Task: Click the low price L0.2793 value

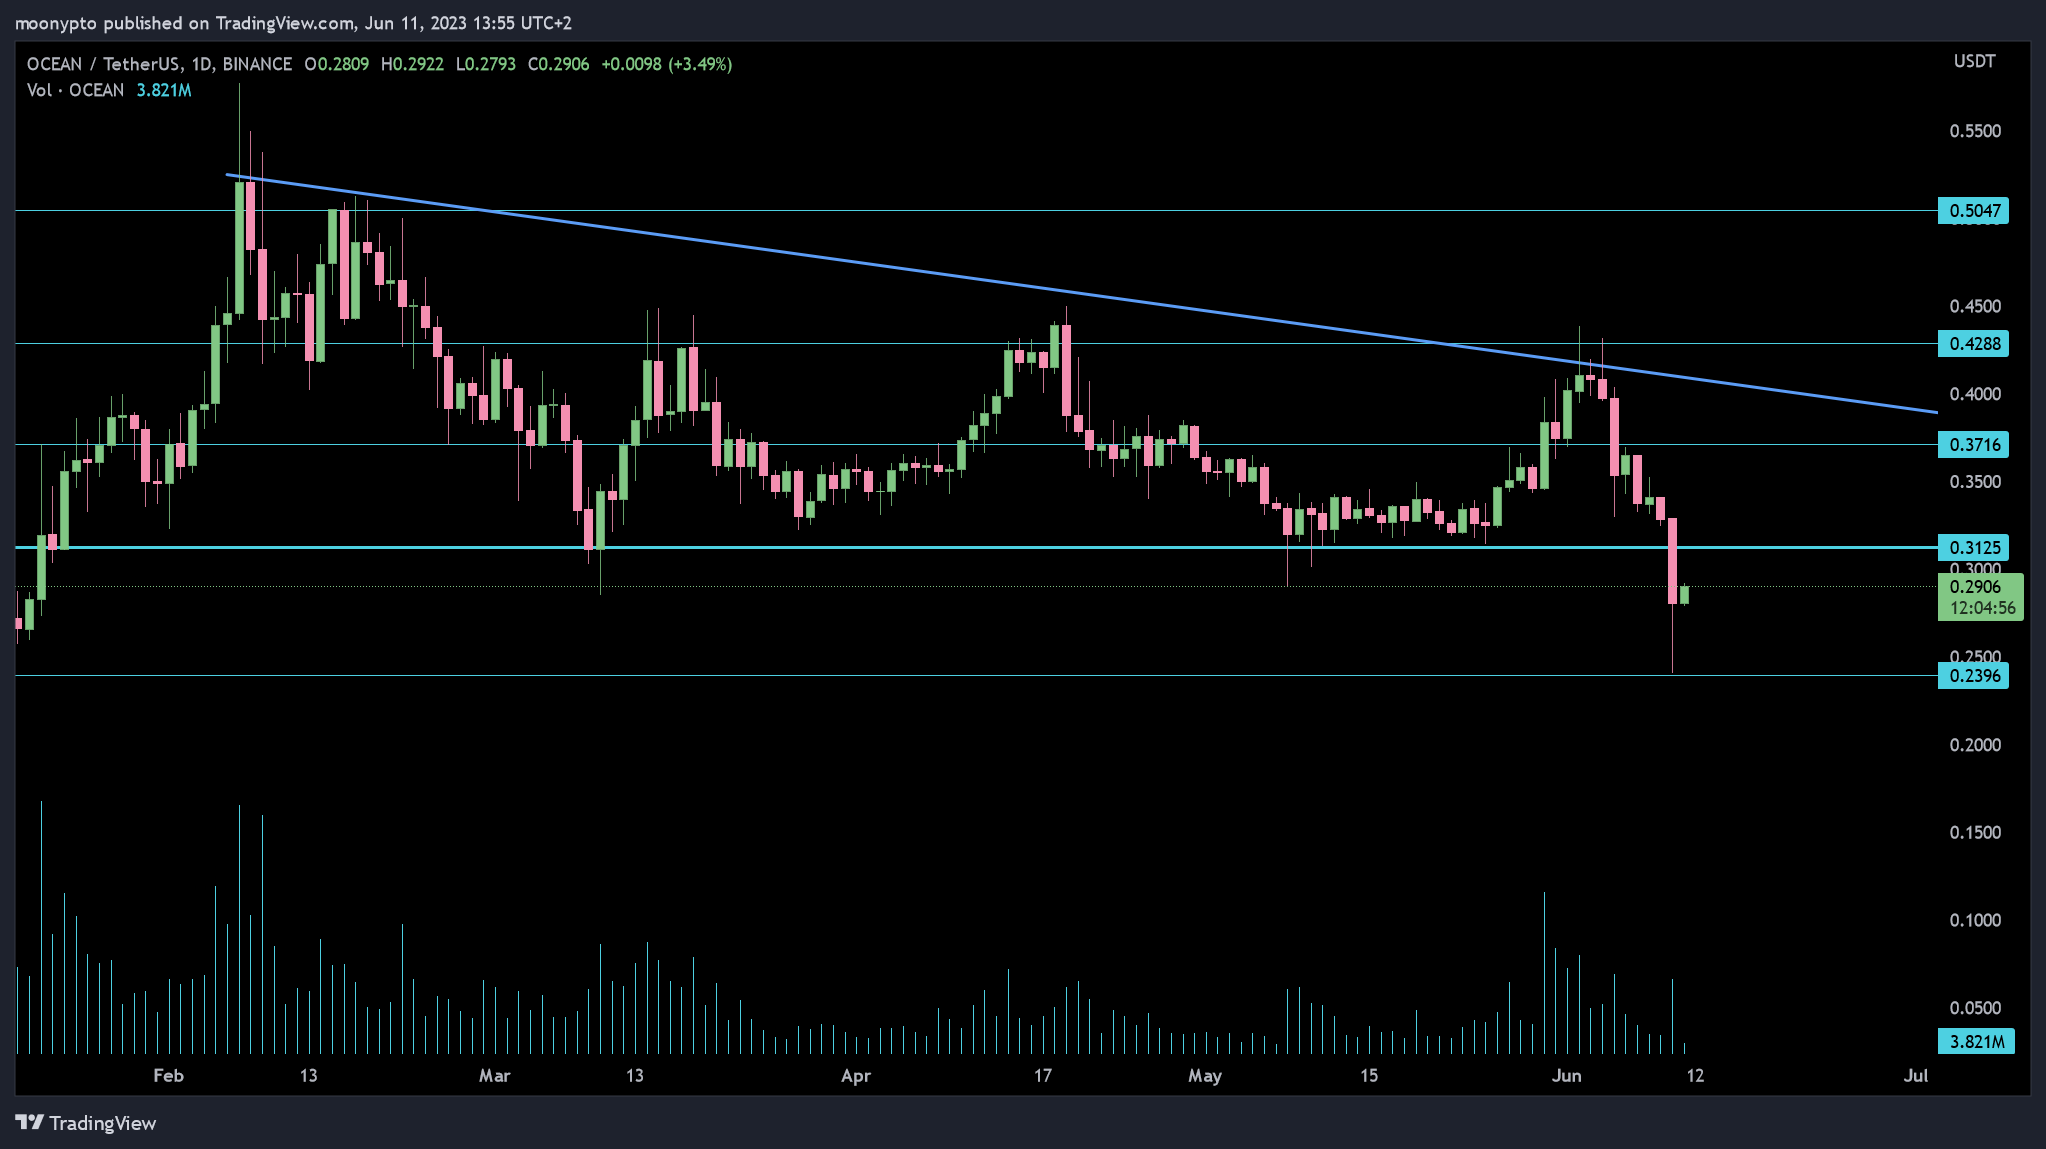Action: pos(486,64)
